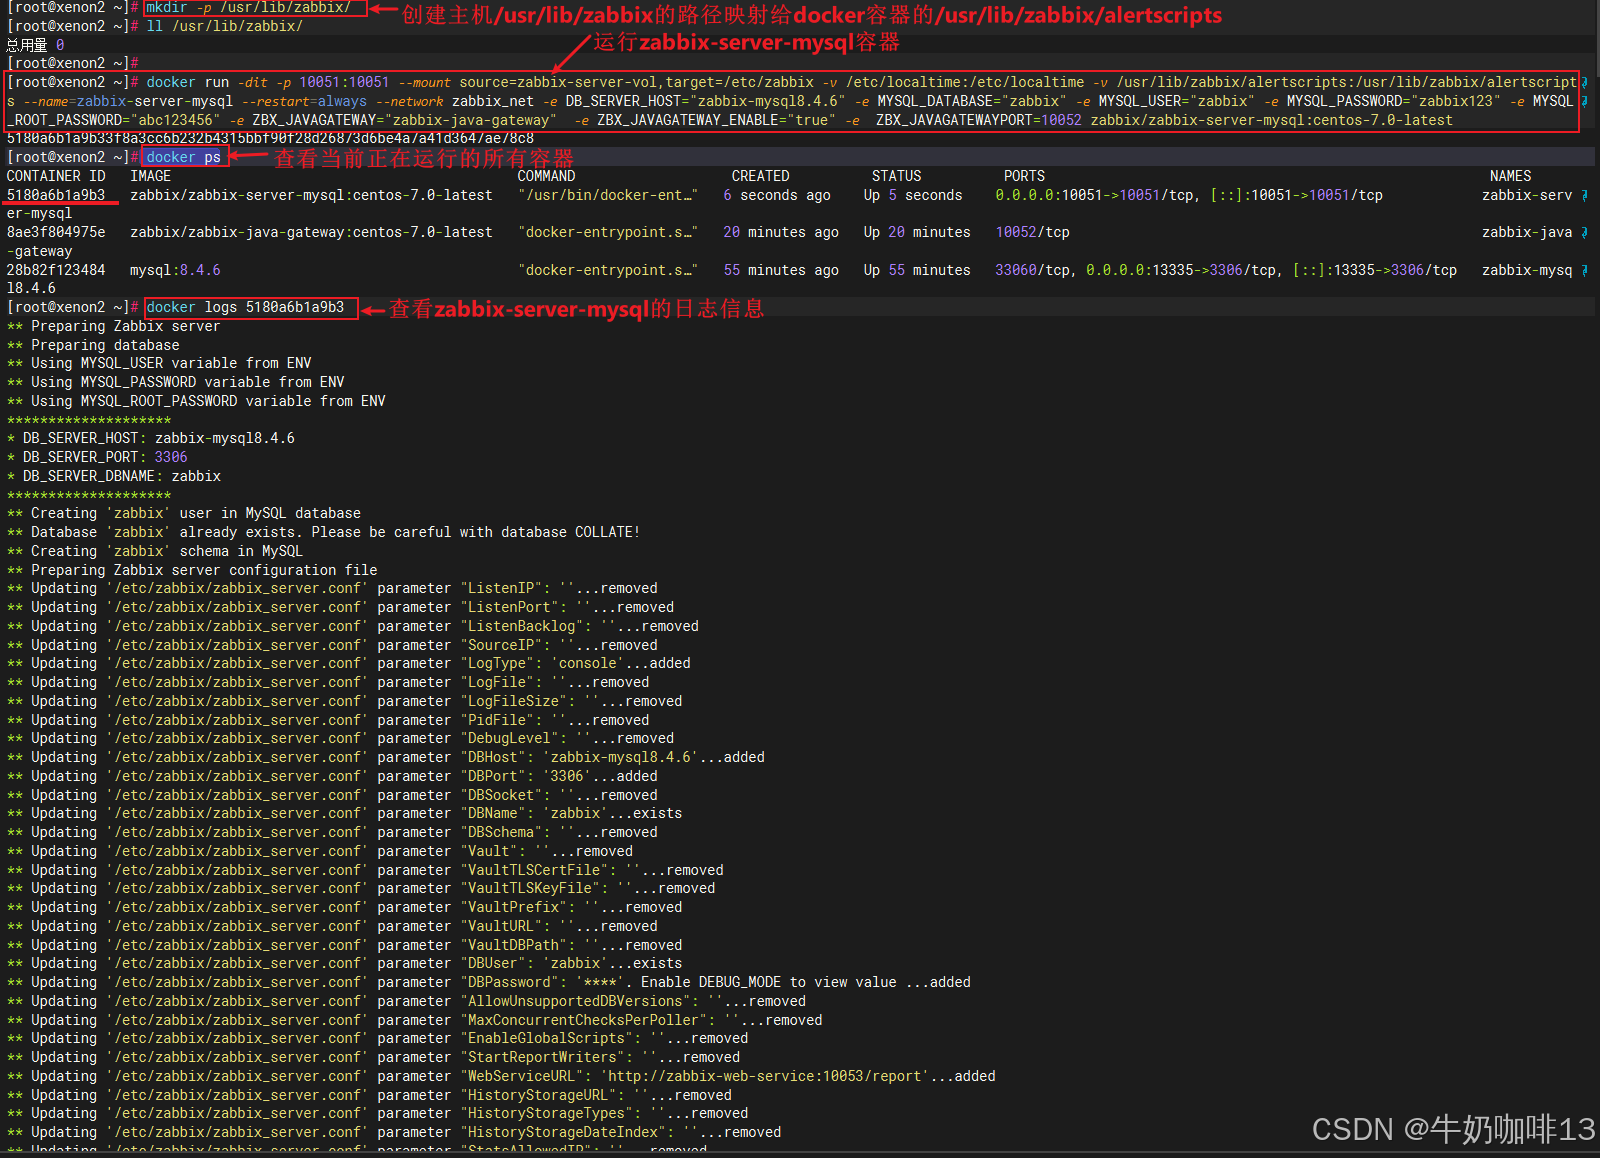This screenshot has height=1158, width=1600.
Task: Click the COMMAND column header
Action: [x=546, y=176]
